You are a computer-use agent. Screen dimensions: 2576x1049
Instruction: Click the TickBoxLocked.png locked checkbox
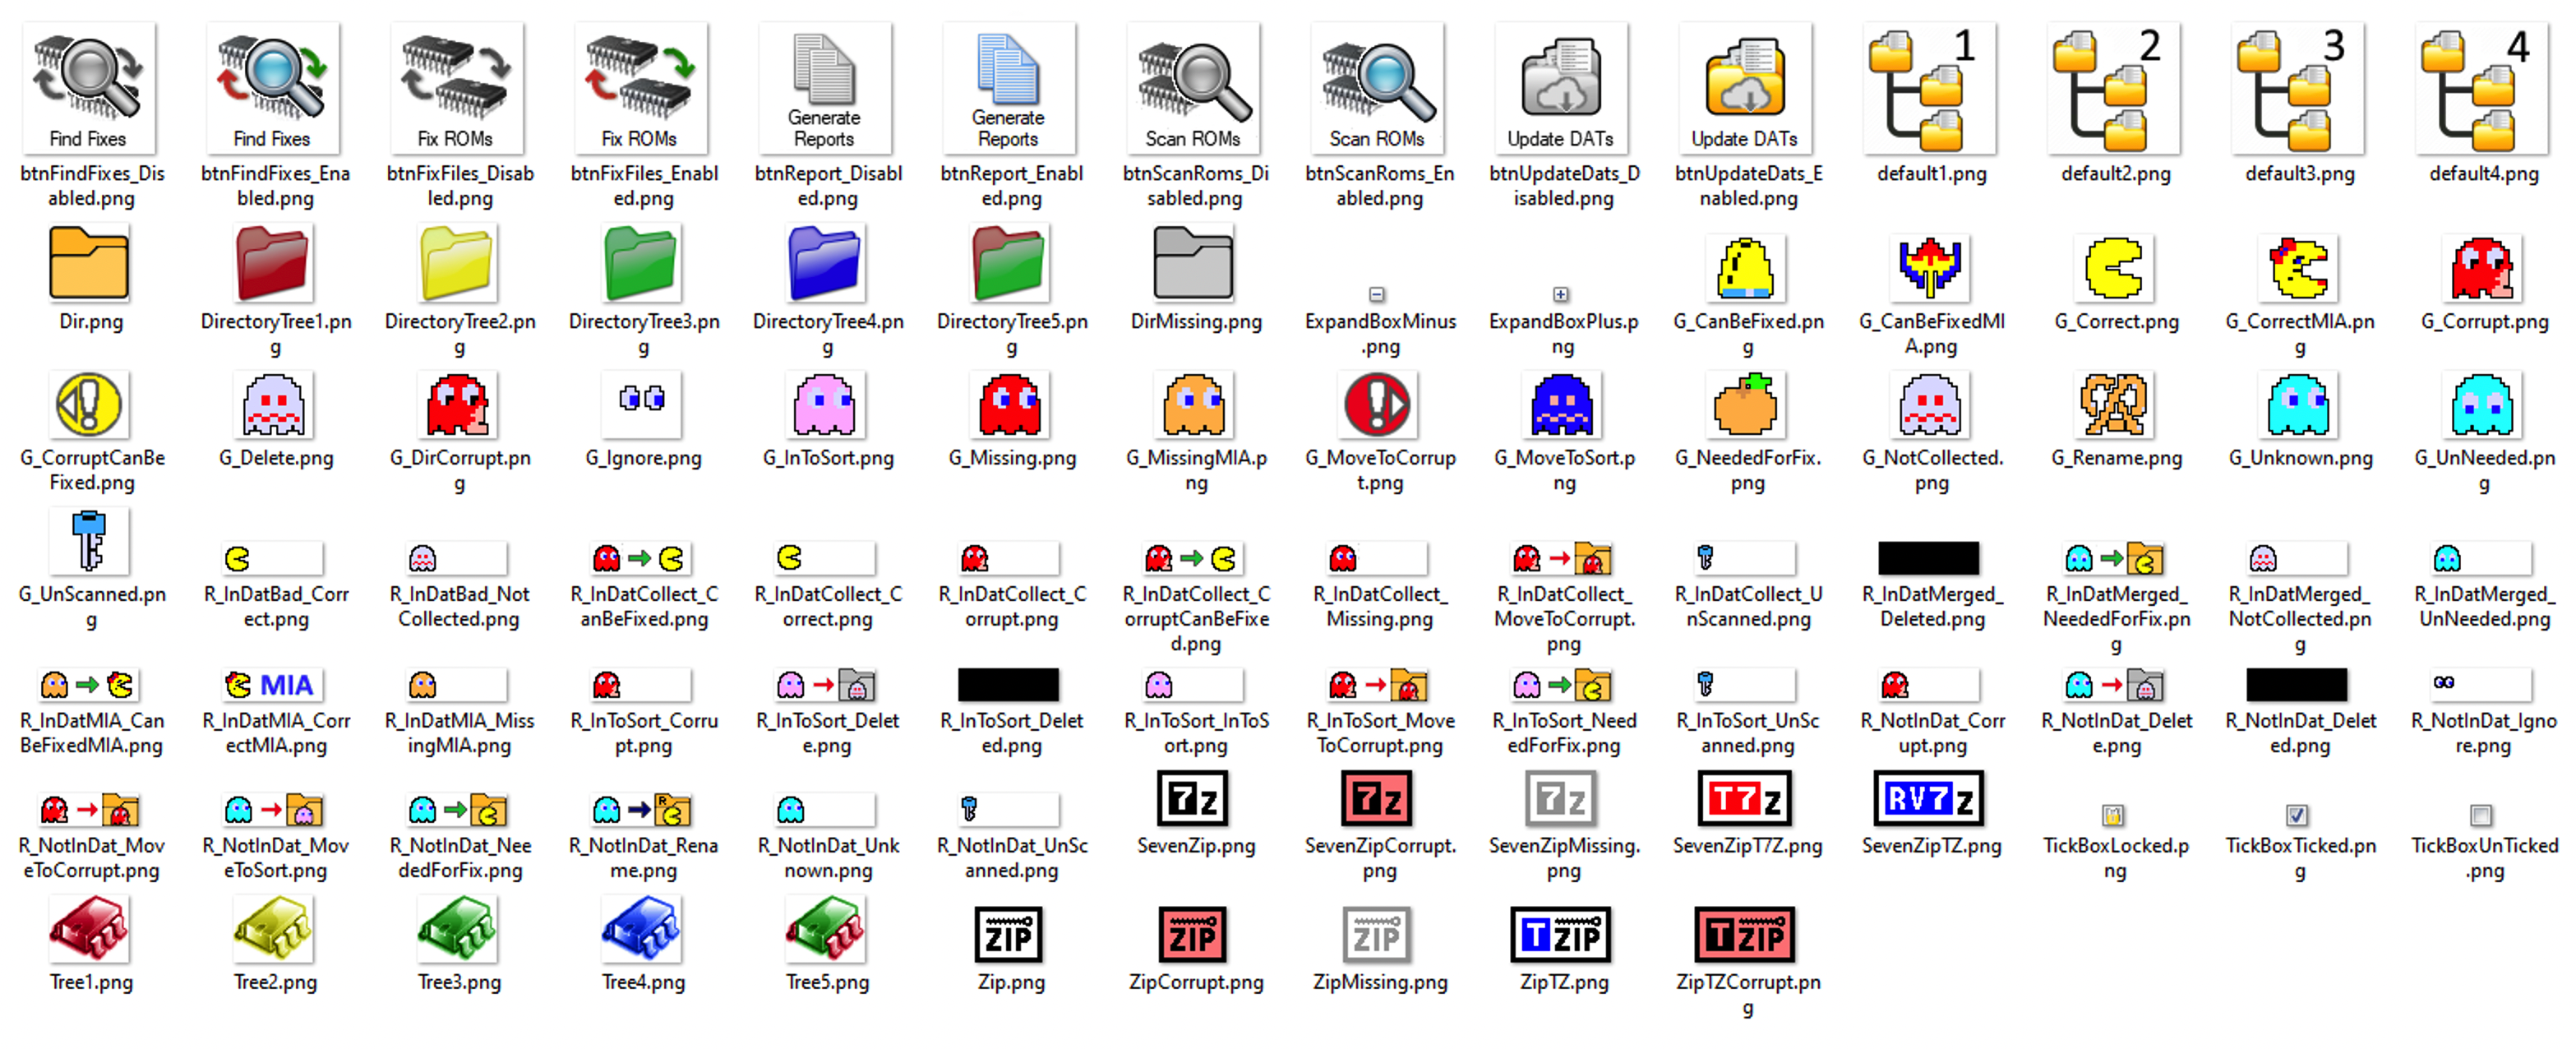click(2113, 815)
